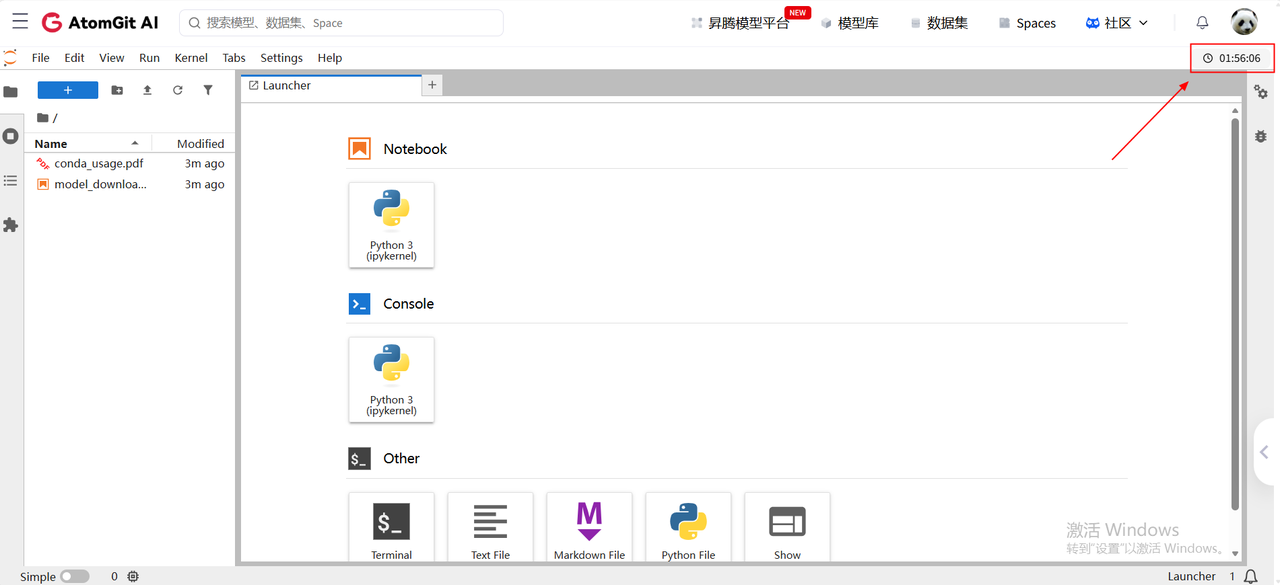Open the hamburger menu beside AtomGit logo

click(x=20, y=21)
